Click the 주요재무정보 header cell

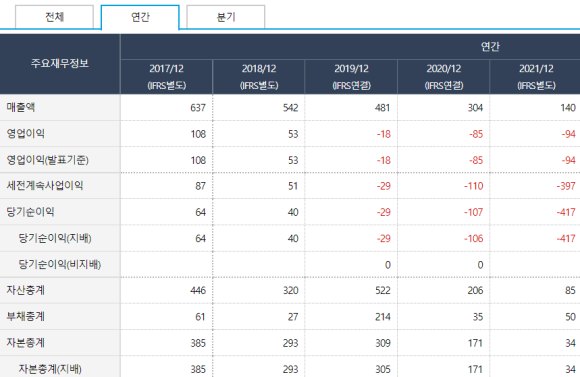point(60,64)
